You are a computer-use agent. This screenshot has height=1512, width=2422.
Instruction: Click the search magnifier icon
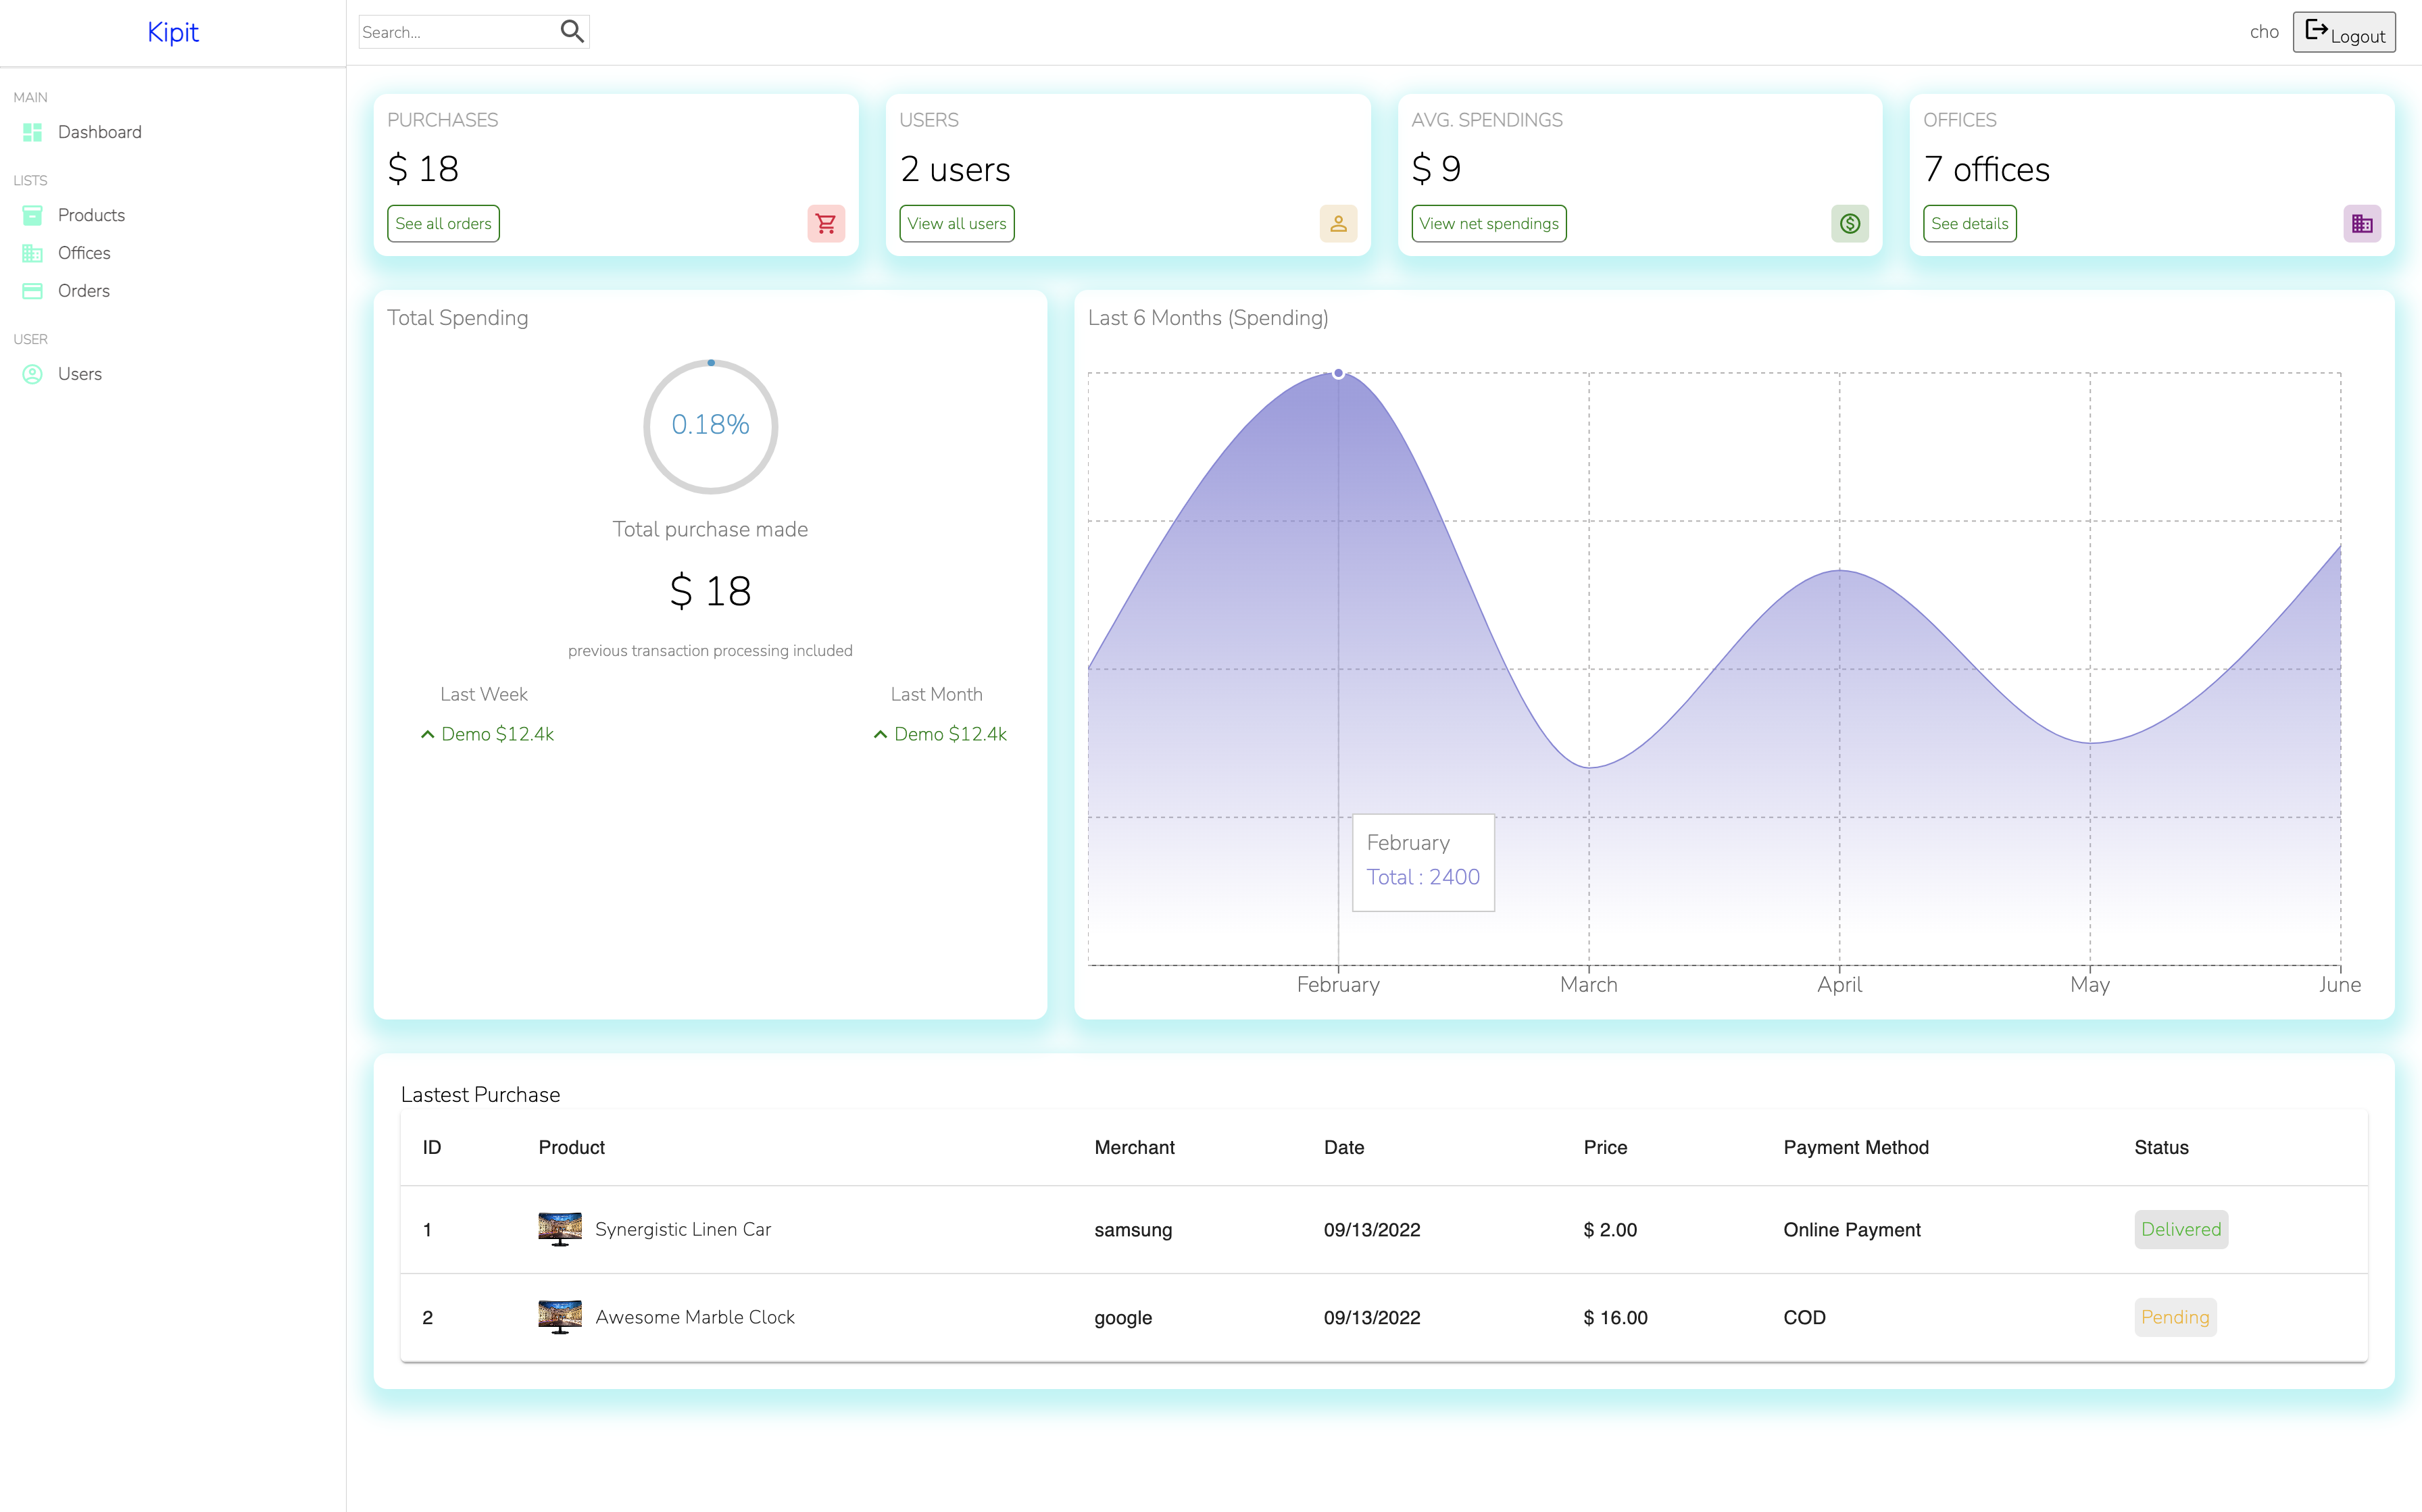572,32
